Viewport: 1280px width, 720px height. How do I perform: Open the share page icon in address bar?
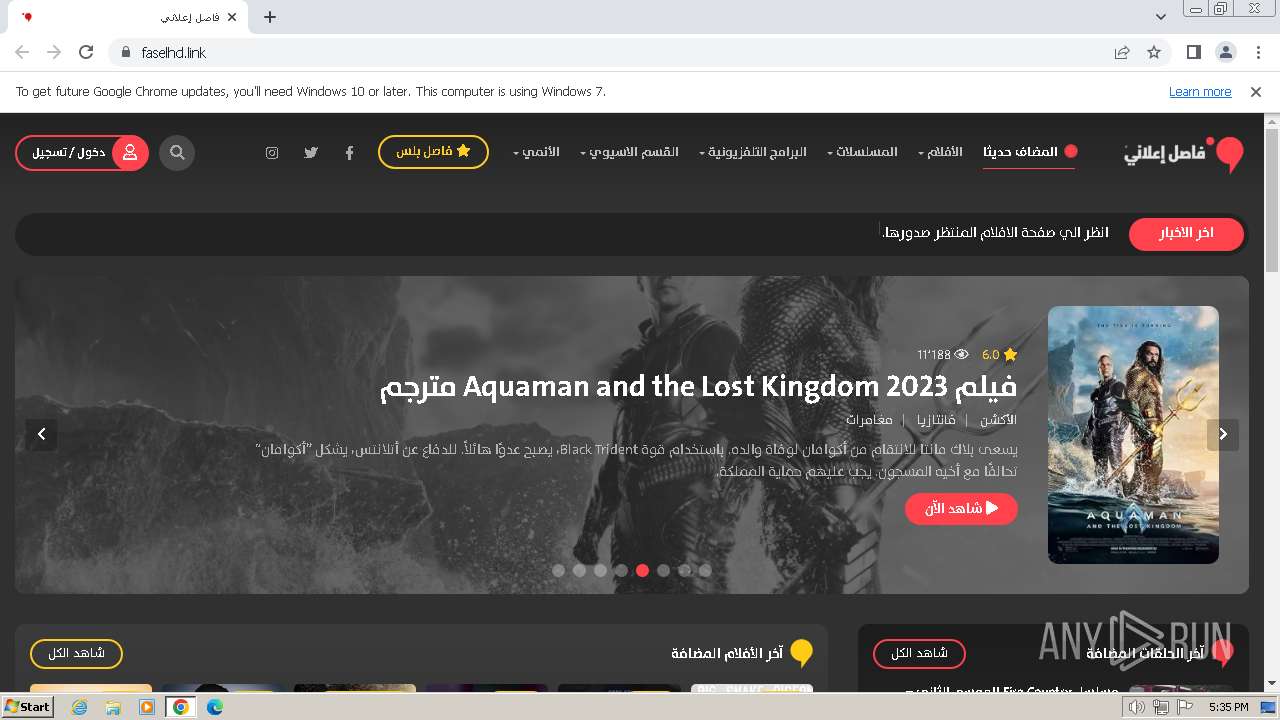1122,52
